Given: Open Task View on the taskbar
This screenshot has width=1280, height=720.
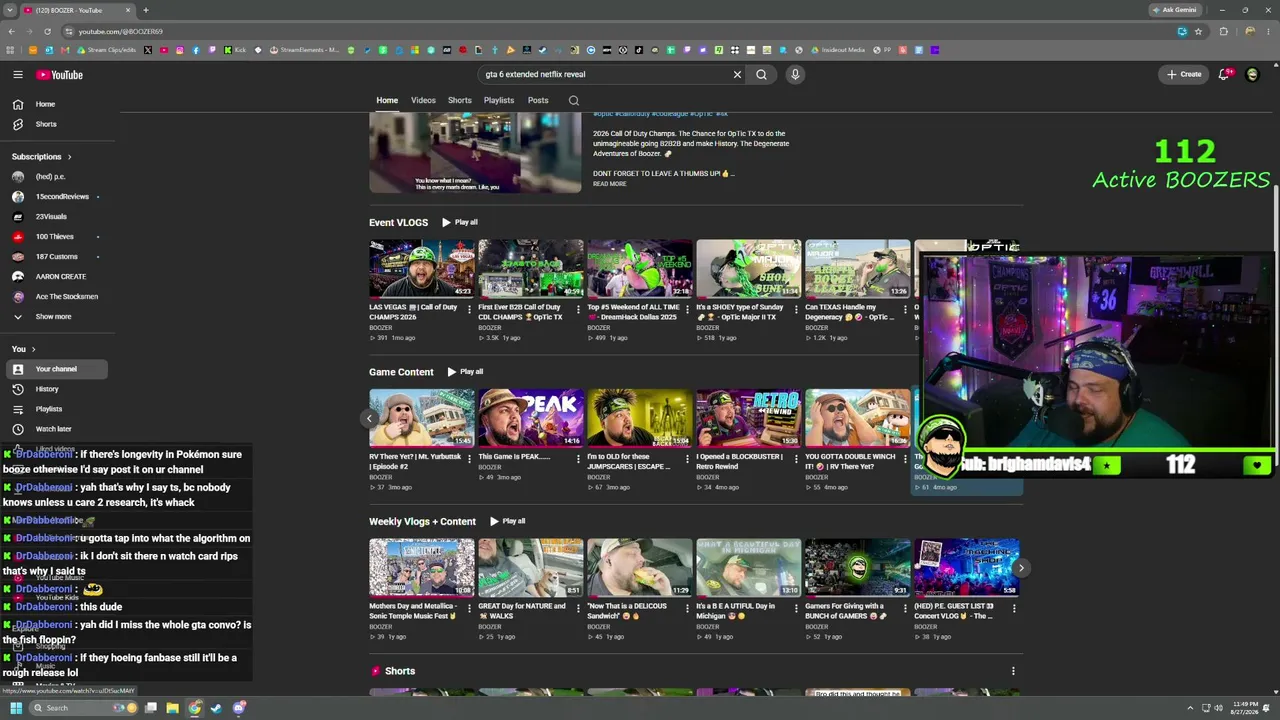Looking at the screenshot, I should click(151, 708).
